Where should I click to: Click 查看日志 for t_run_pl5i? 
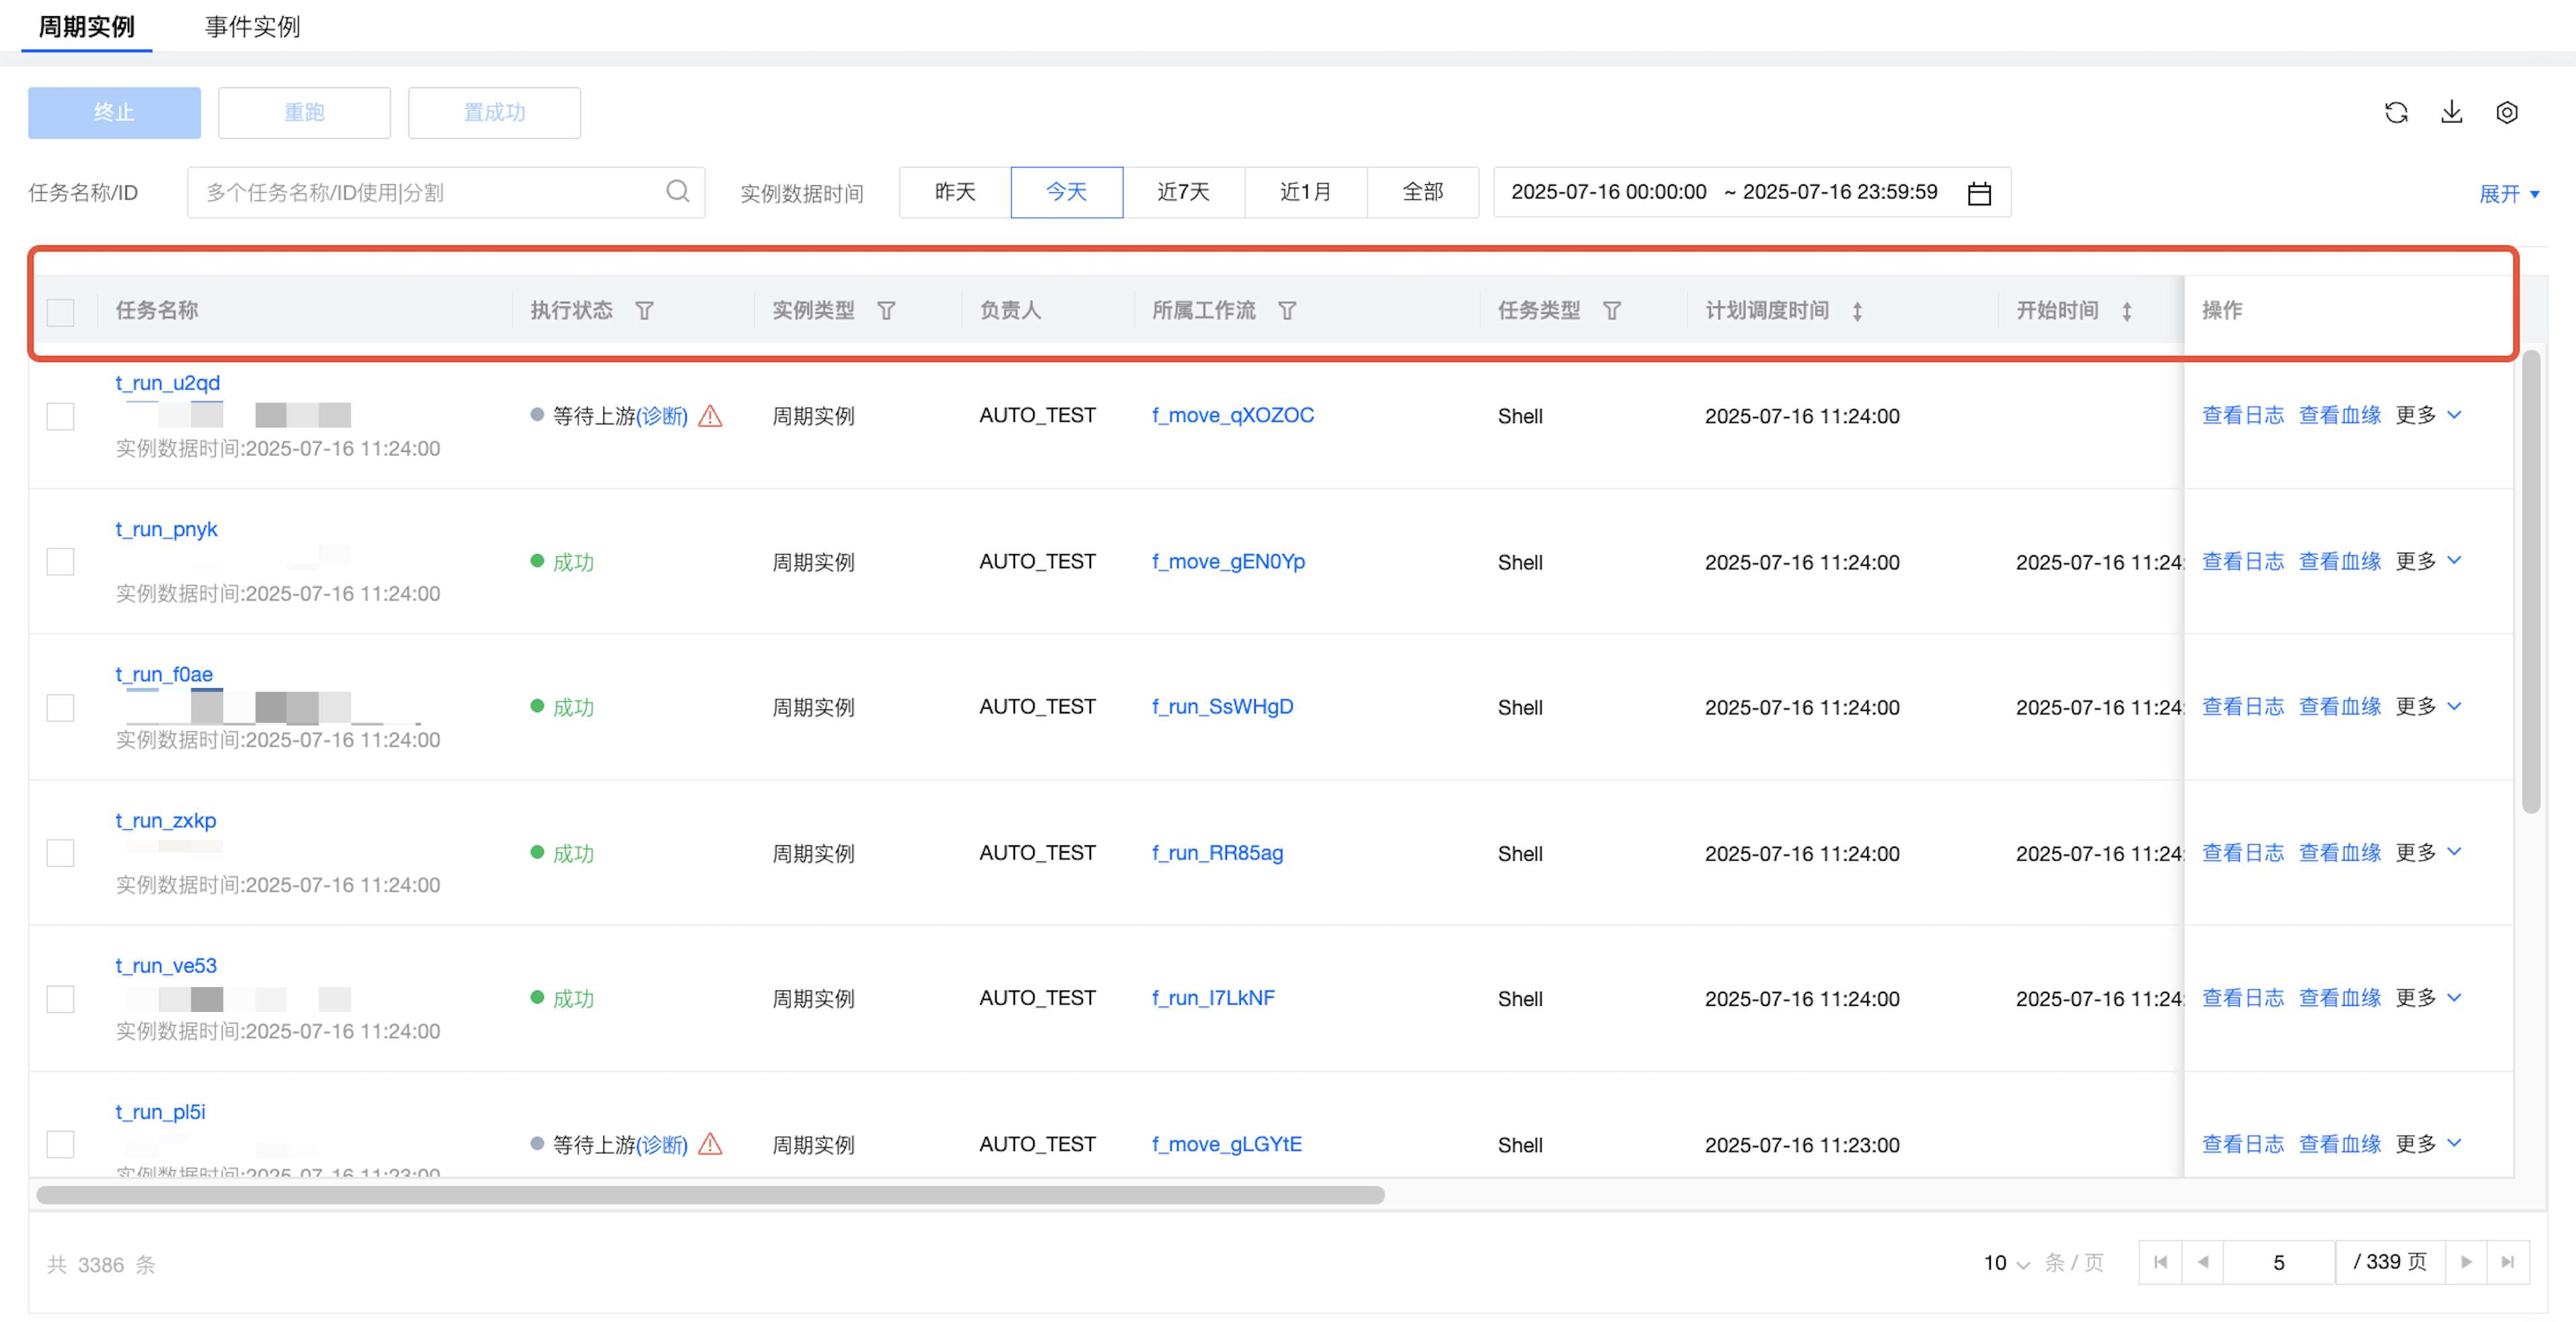[x=2243, y=1143]
